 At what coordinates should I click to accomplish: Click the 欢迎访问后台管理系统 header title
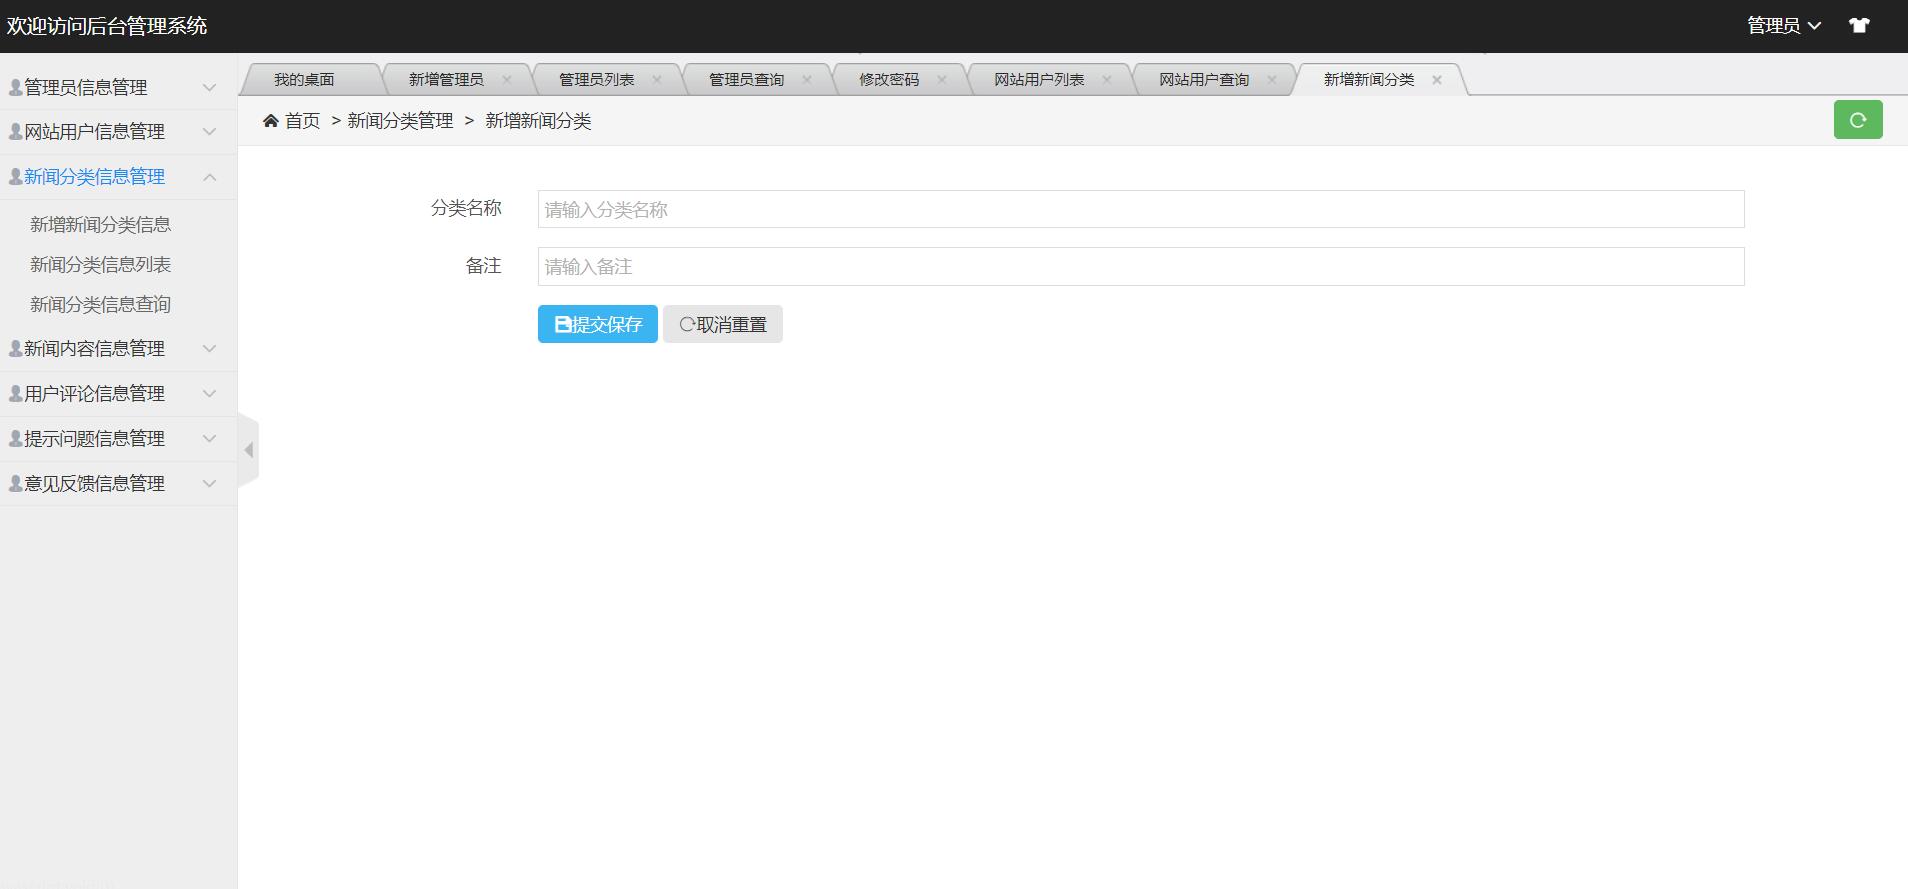pyautogui.click(x=107, y=26)
